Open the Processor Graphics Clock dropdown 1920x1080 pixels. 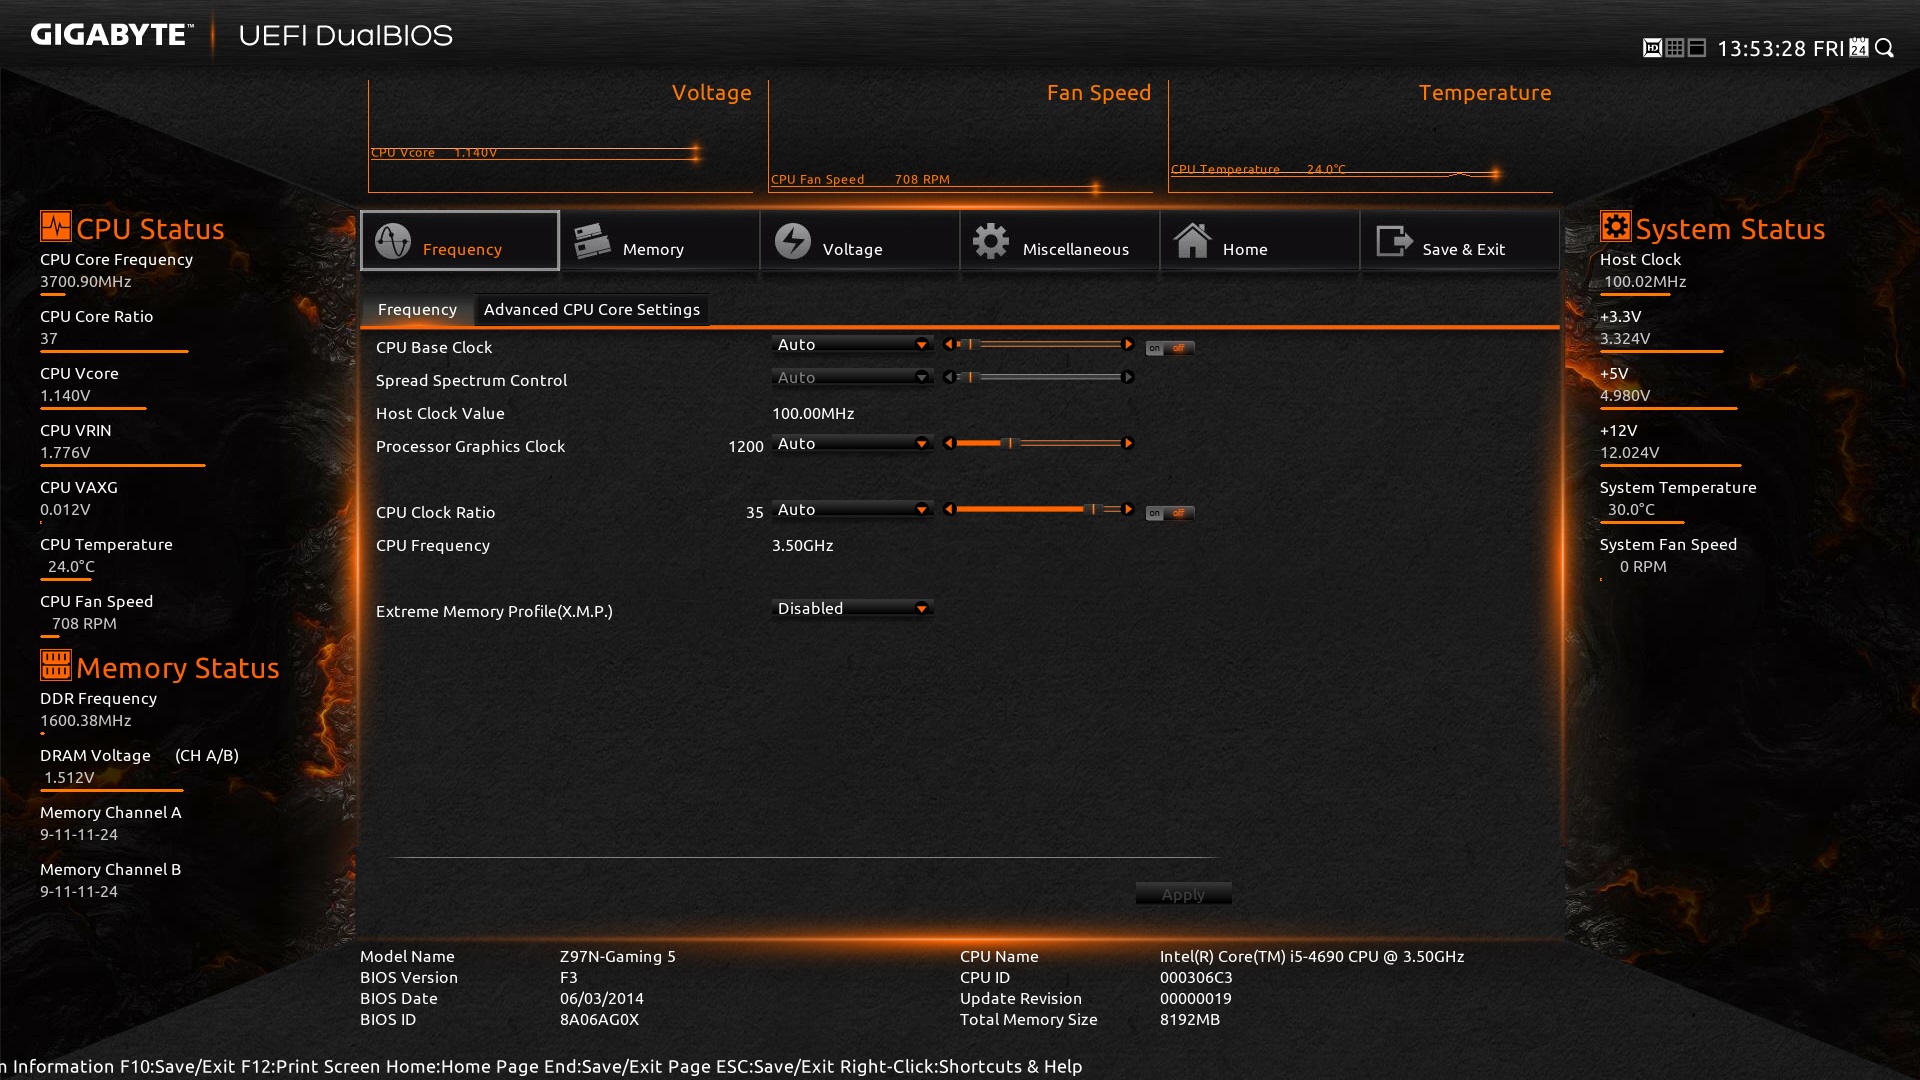coord(852,443)
